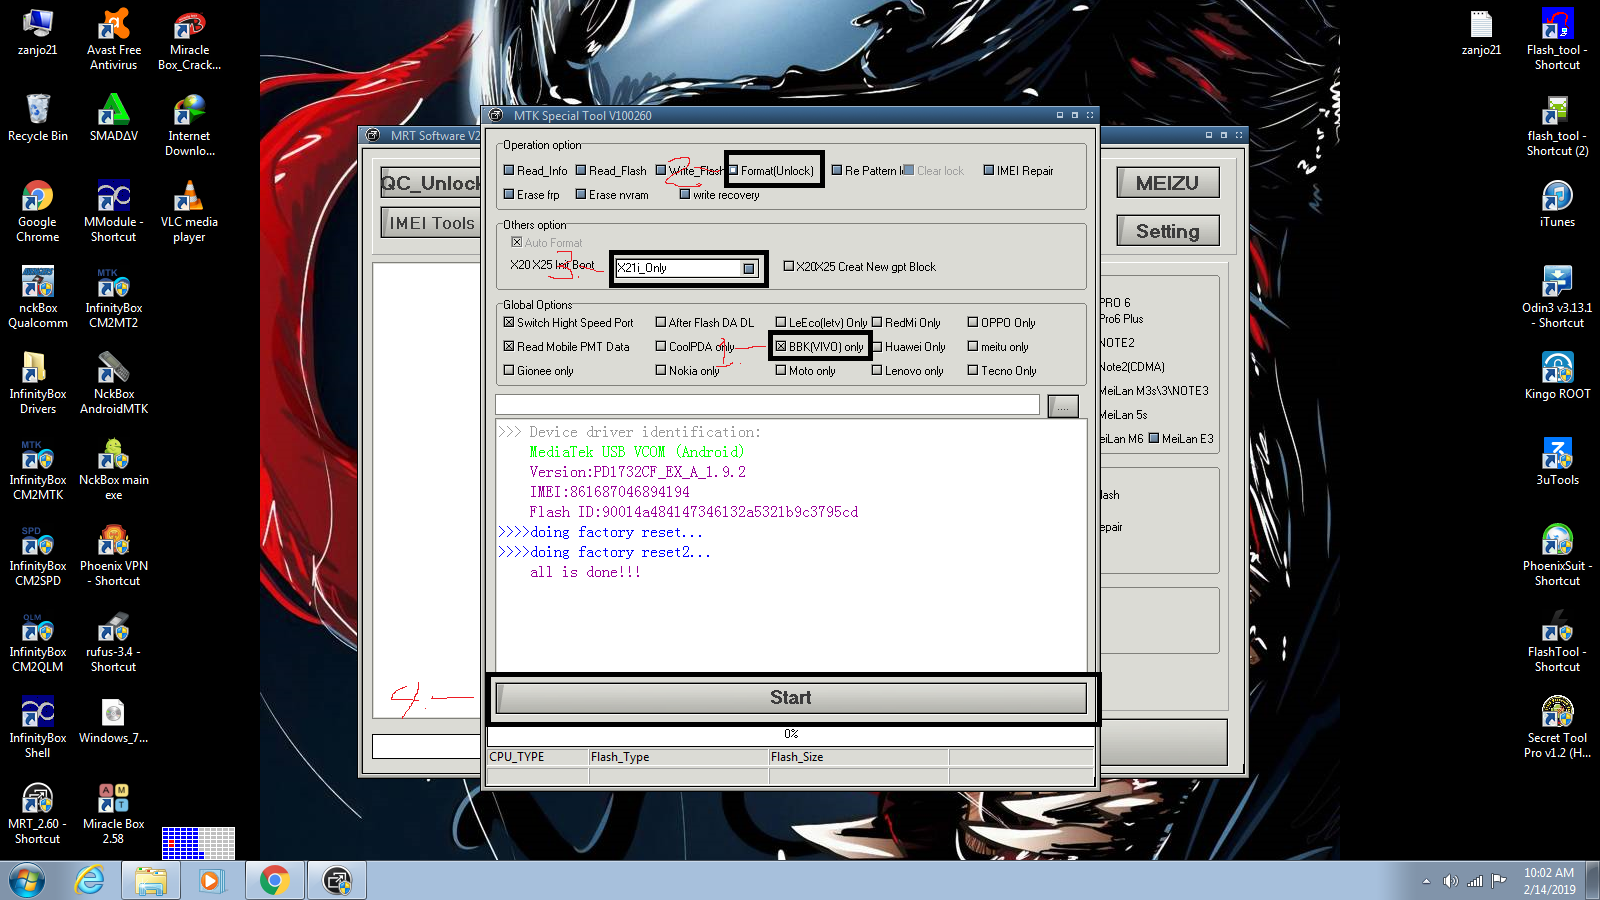
Task: Open InfinityBox Drivers folder icon
Action: [x=38, y=383]
